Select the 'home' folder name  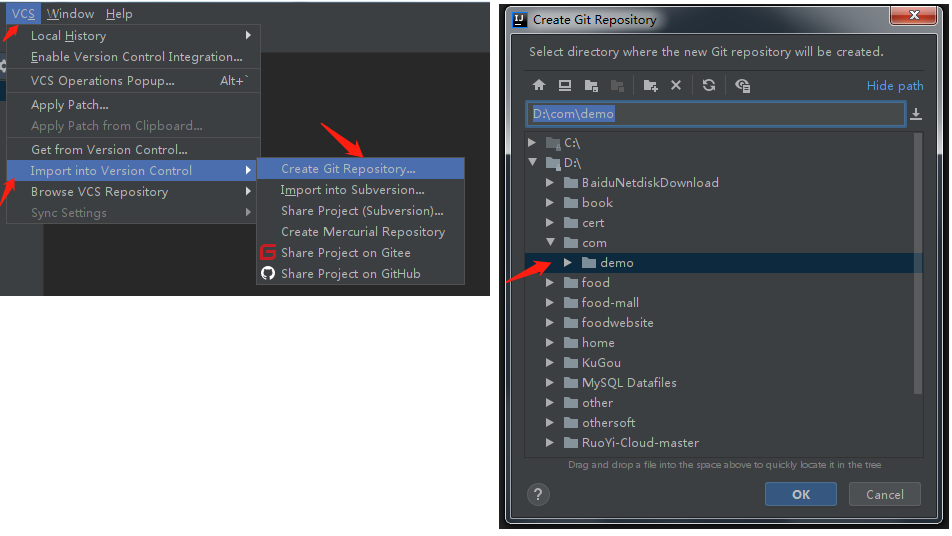click(x=598, y=342)
